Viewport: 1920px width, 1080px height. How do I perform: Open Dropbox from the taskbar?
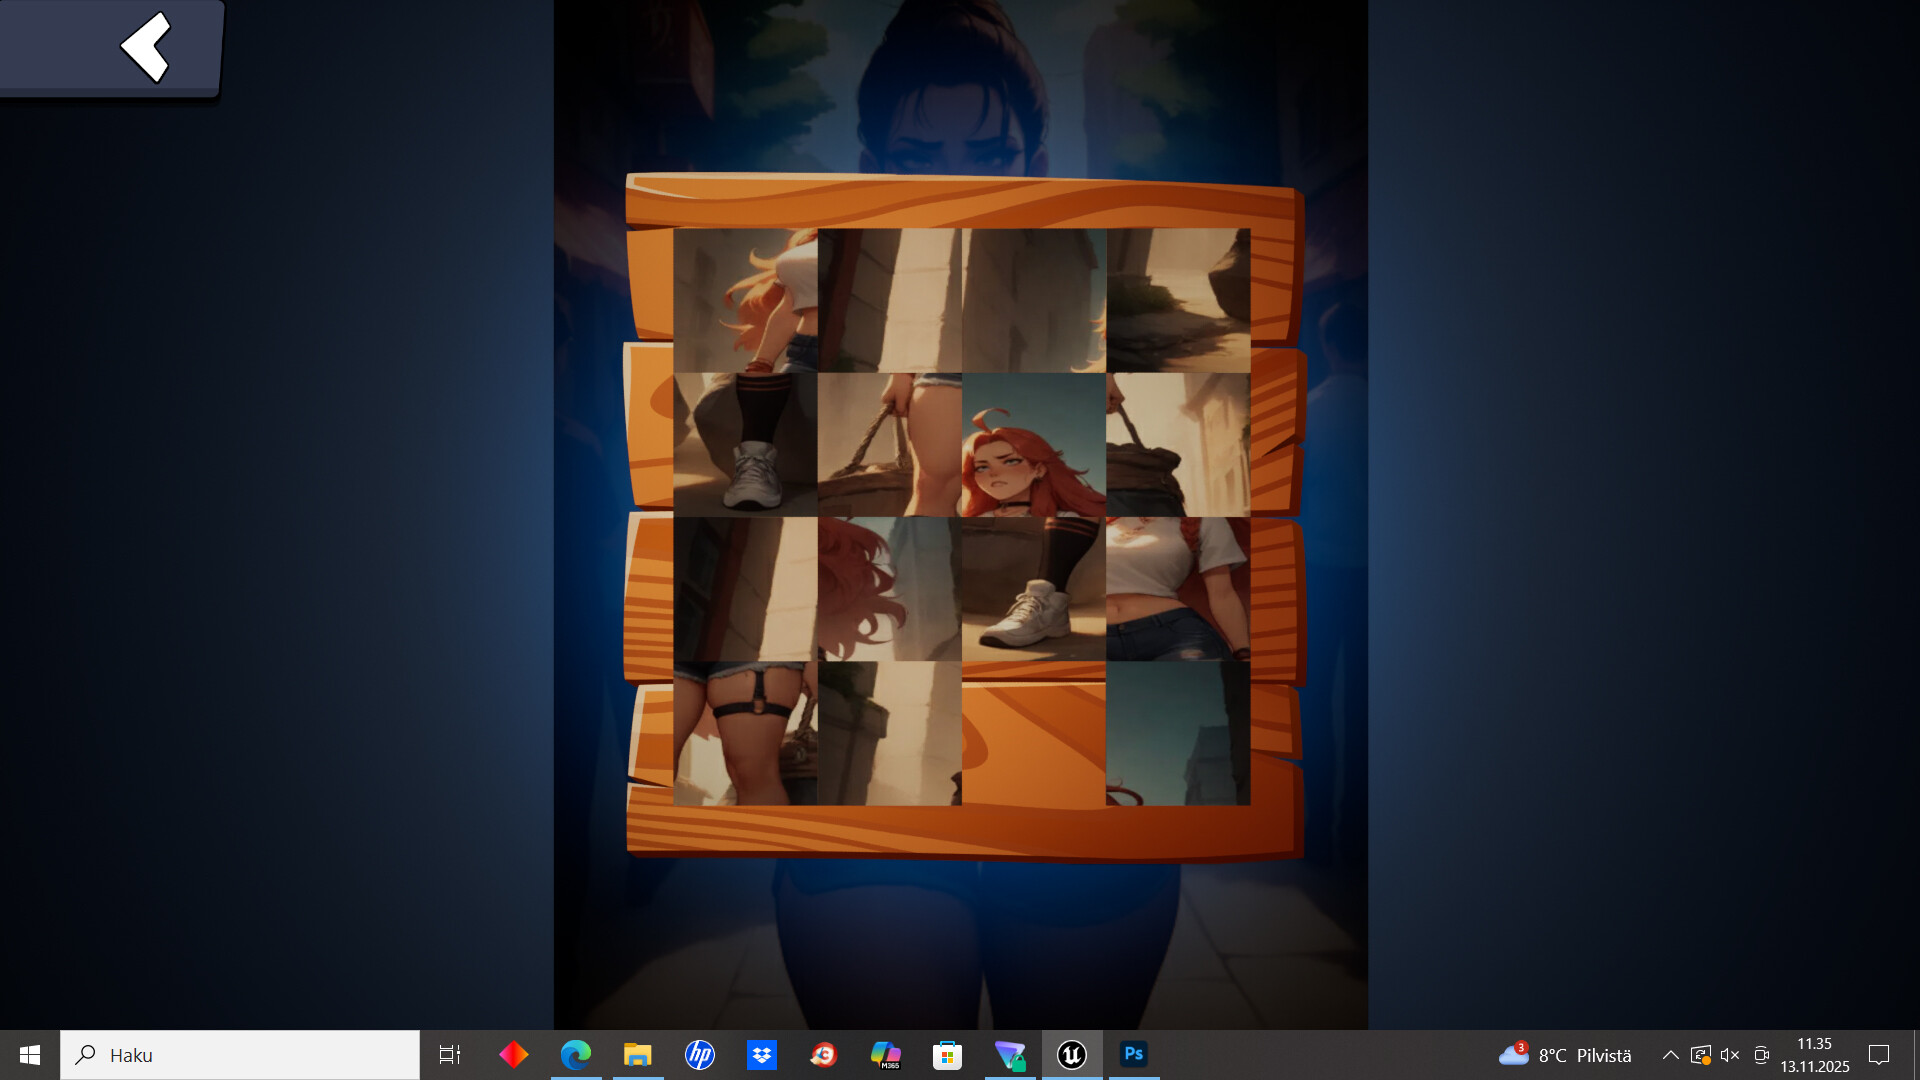(x=762, y=1054)
